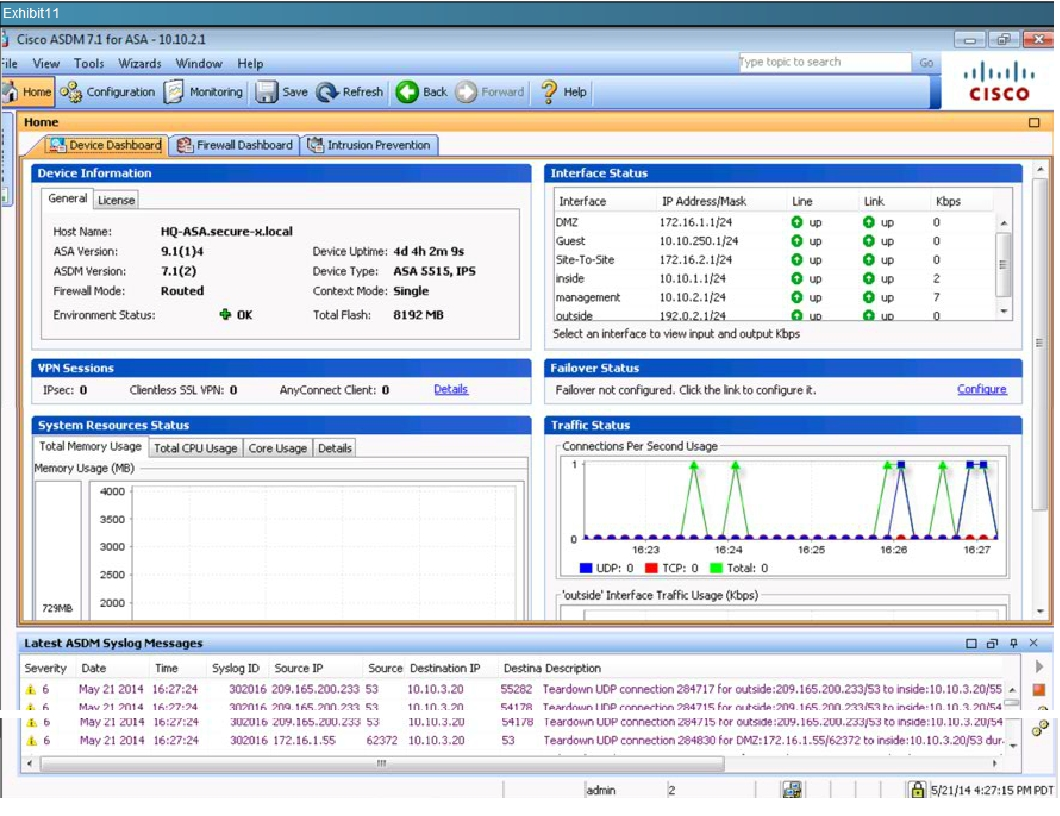1060x816 pixels.
Task: Select syslog row from 172.16.1.55
Action: [514, 740]
